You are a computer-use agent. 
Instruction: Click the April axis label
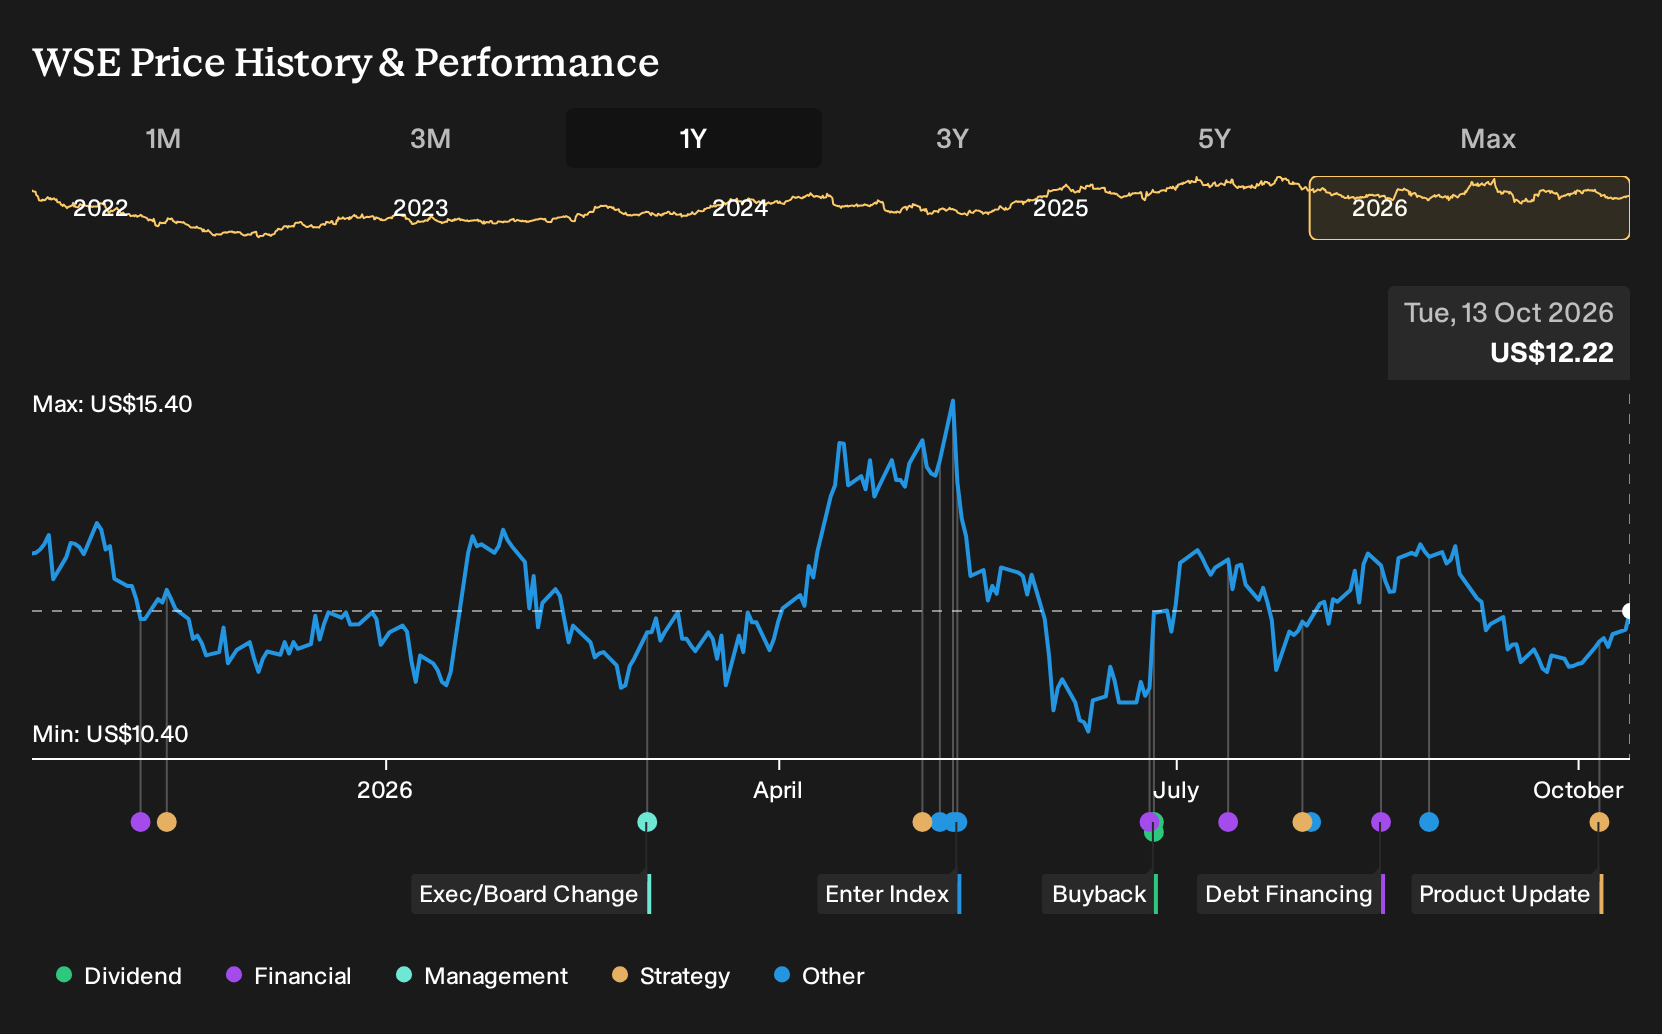778,790
